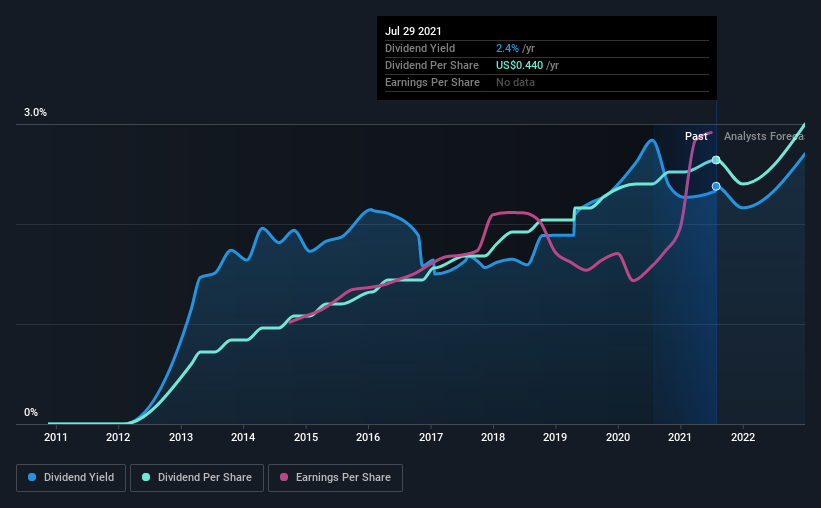Screen dimensions: 821x508
Task: Click the 2022 x-axis year label
Action: 743,437
